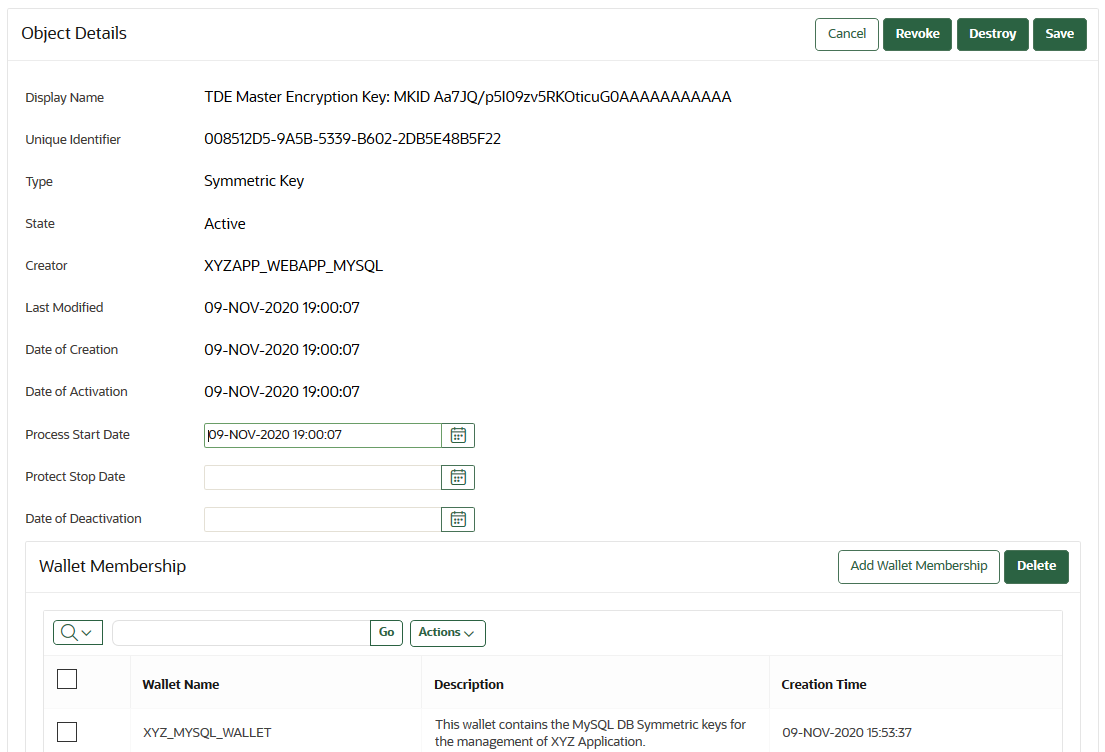Run the search with the Go button
The image size is (1105, 752).
click(386, 633)
